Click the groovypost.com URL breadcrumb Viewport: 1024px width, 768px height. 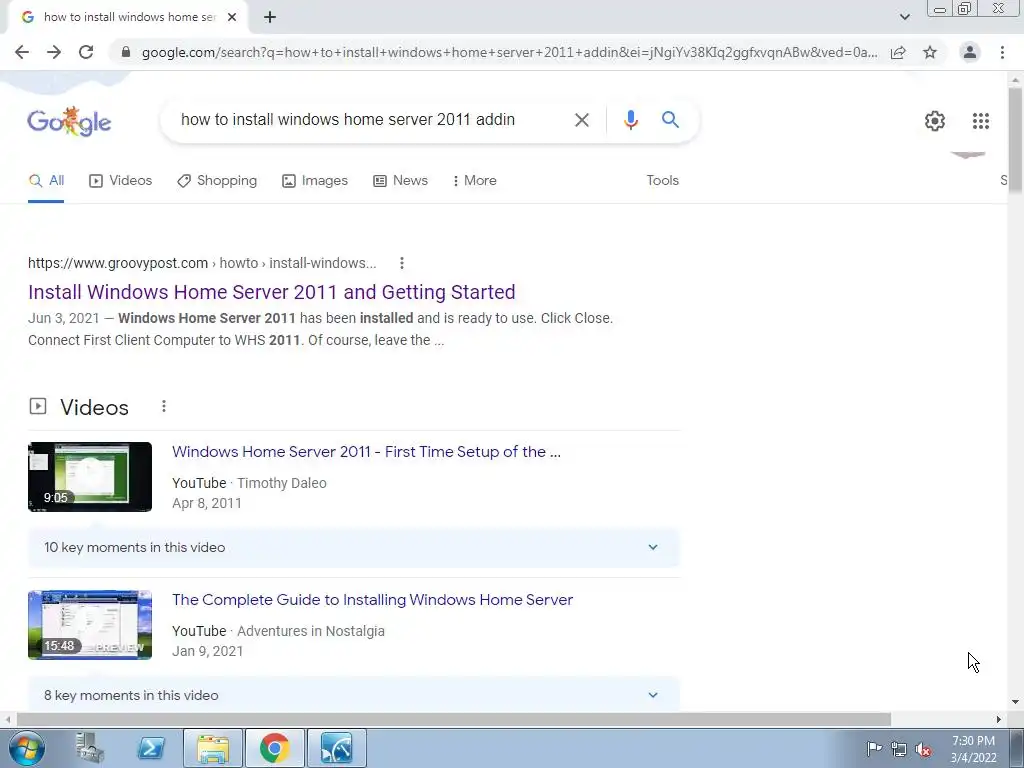point(202,263)
